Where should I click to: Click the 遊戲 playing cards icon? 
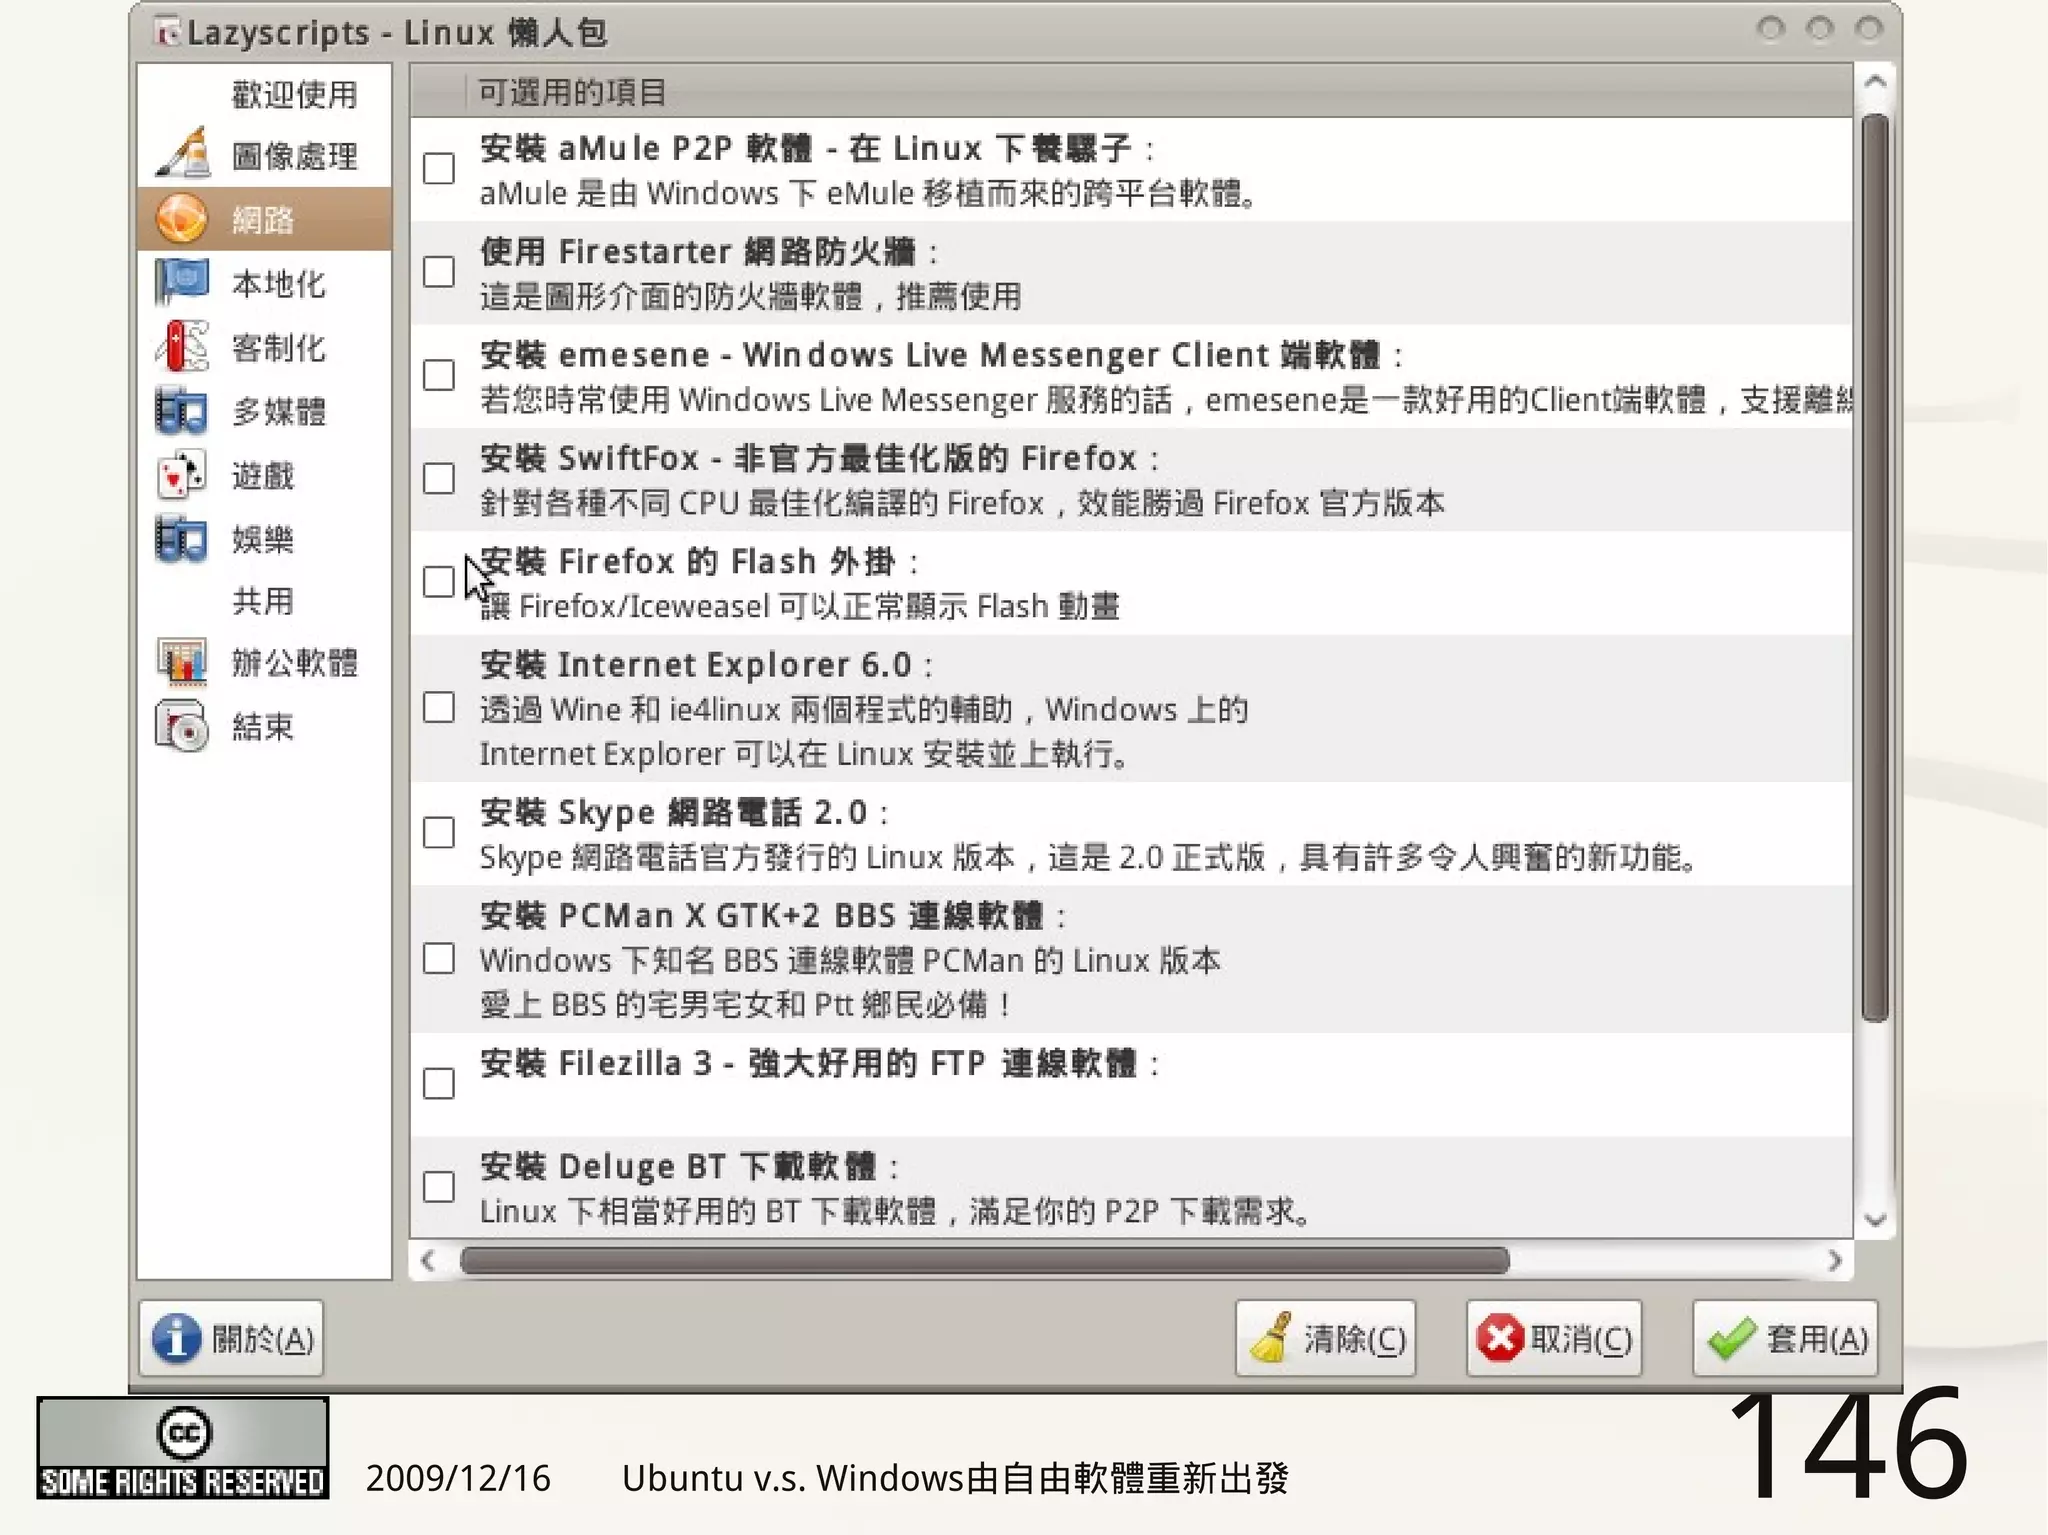pos(182,475)
